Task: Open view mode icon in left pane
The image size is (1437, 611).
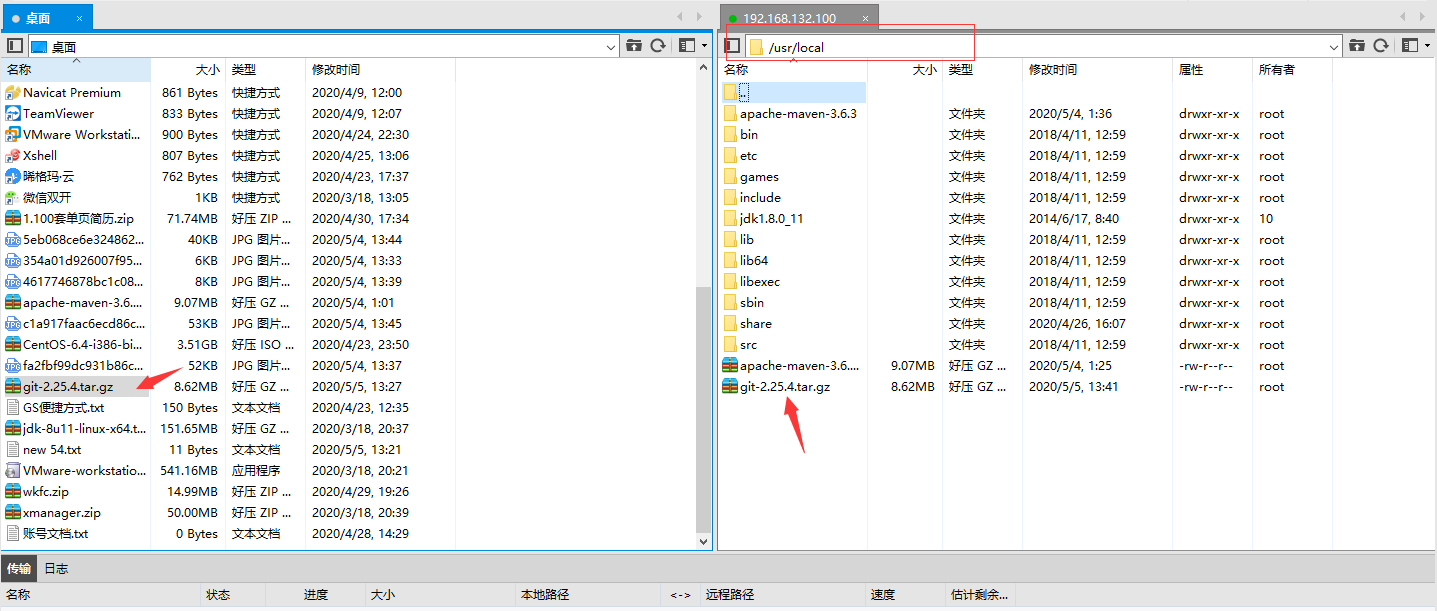Action: coord(686,46)
